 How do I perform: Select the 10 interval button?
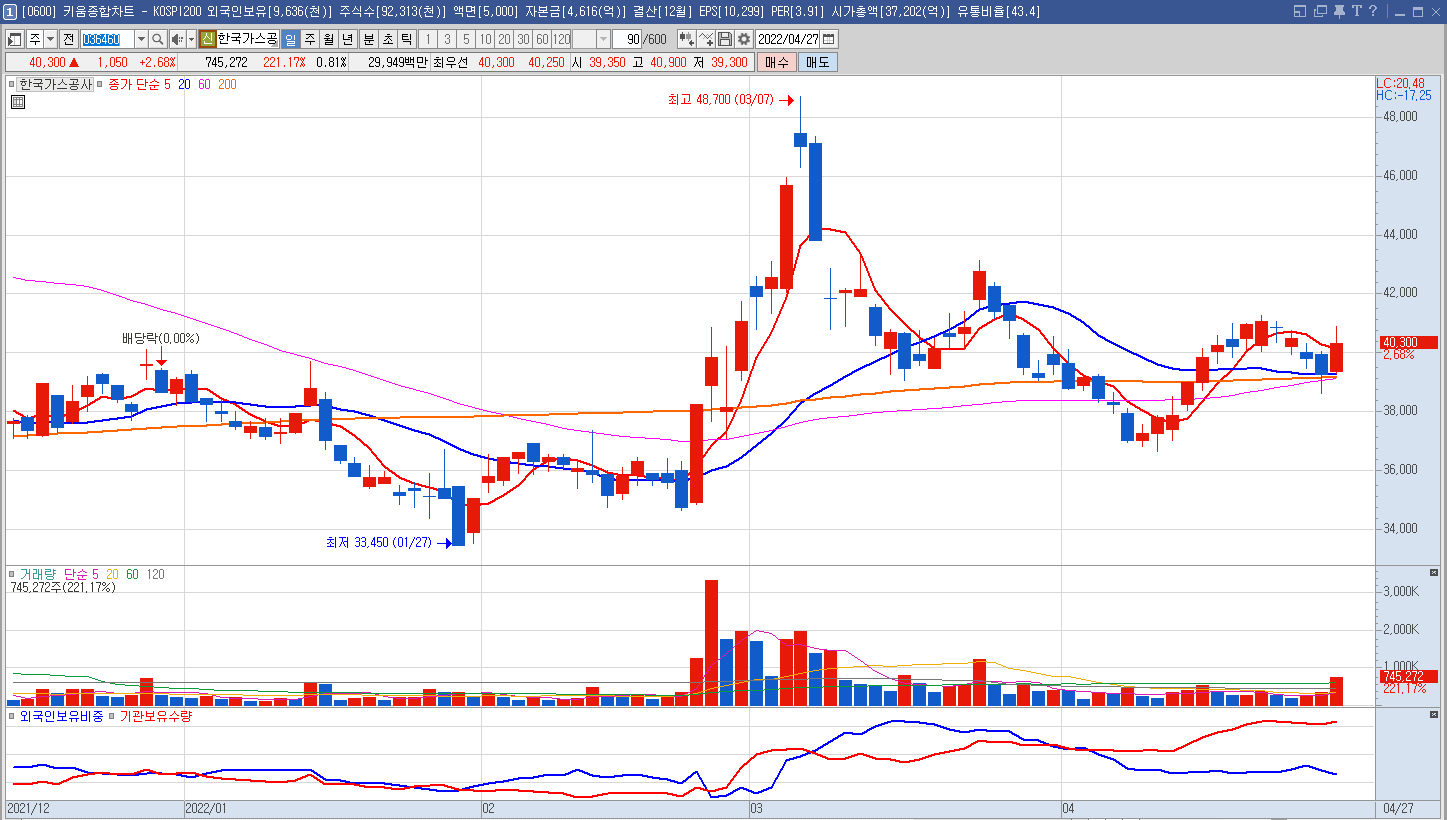pyautogui.click(x=485, y=39)
